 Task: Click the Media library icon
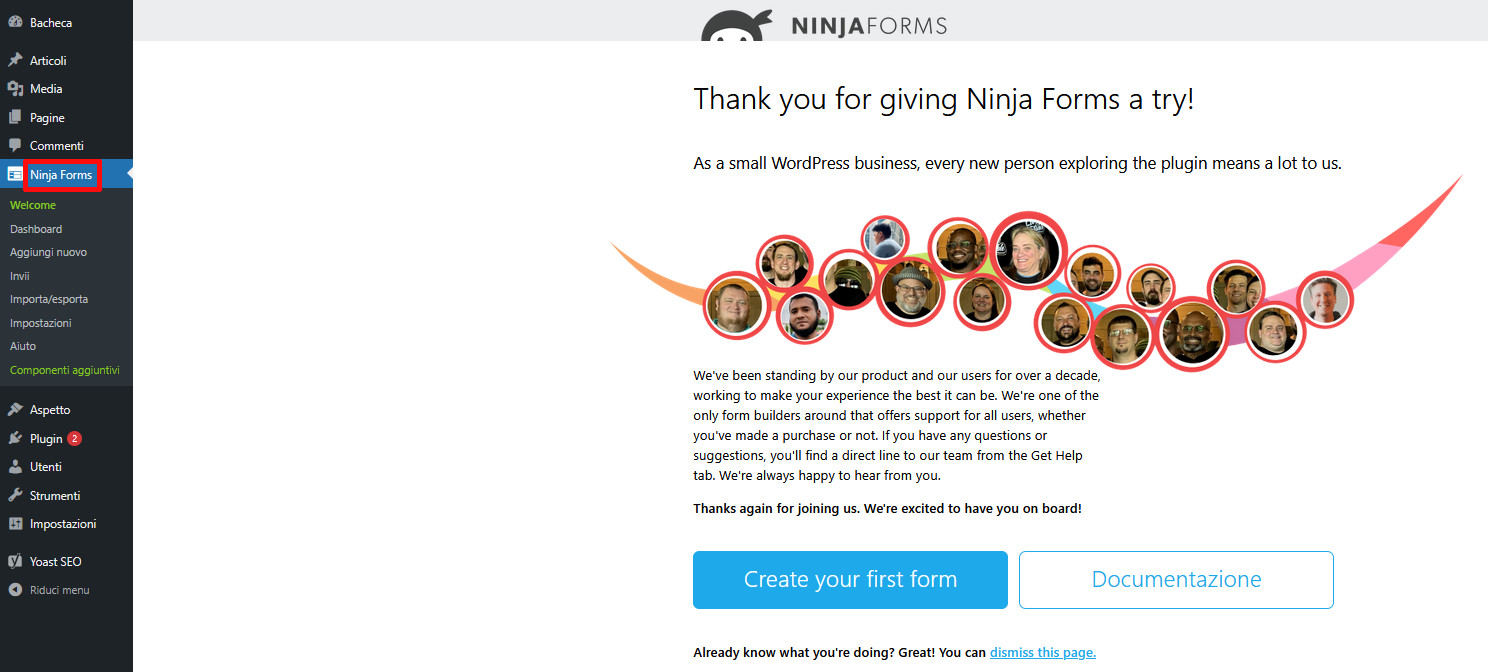[15, 89]
